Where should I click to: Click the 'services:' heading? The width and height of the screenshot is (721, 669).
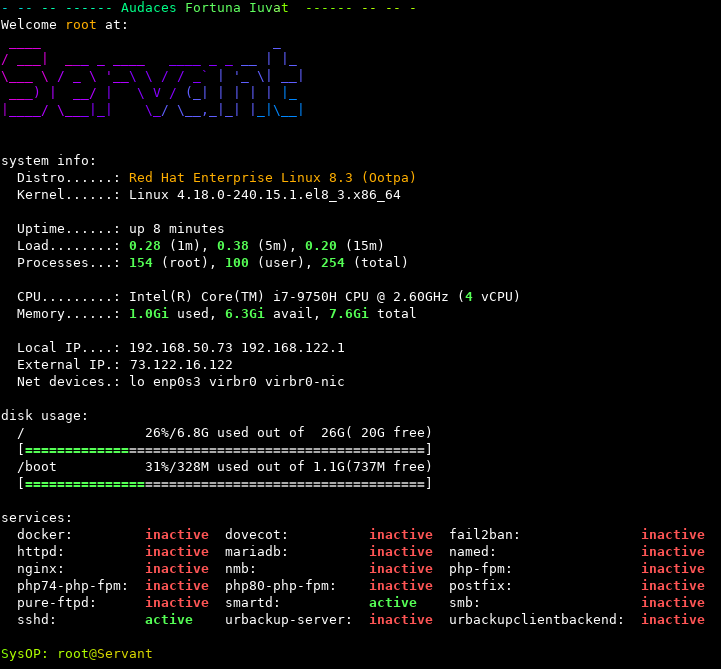[x=36, y=518]
